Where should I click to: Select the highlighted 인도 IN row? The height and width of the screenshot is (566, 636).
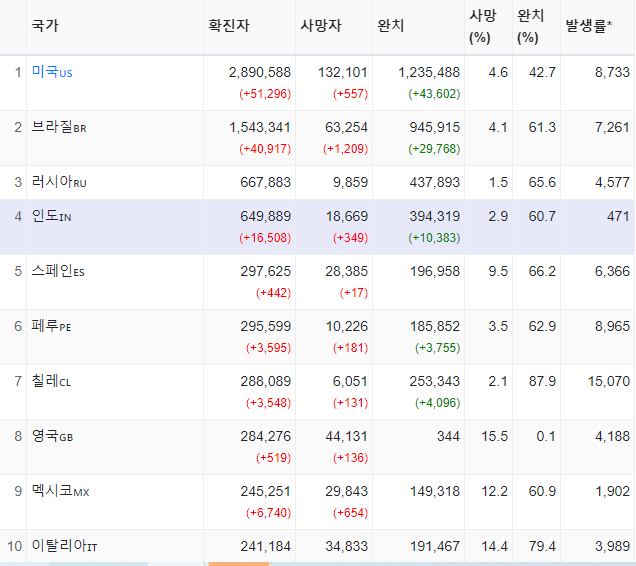(318, 227)
